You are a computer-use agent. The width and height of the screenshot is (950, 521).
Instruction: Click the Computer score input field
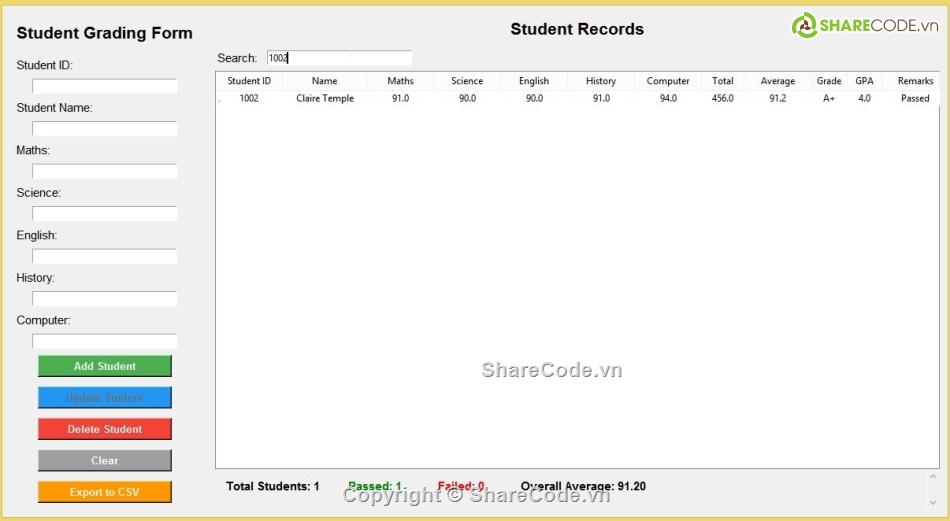(x=105, y=341)
